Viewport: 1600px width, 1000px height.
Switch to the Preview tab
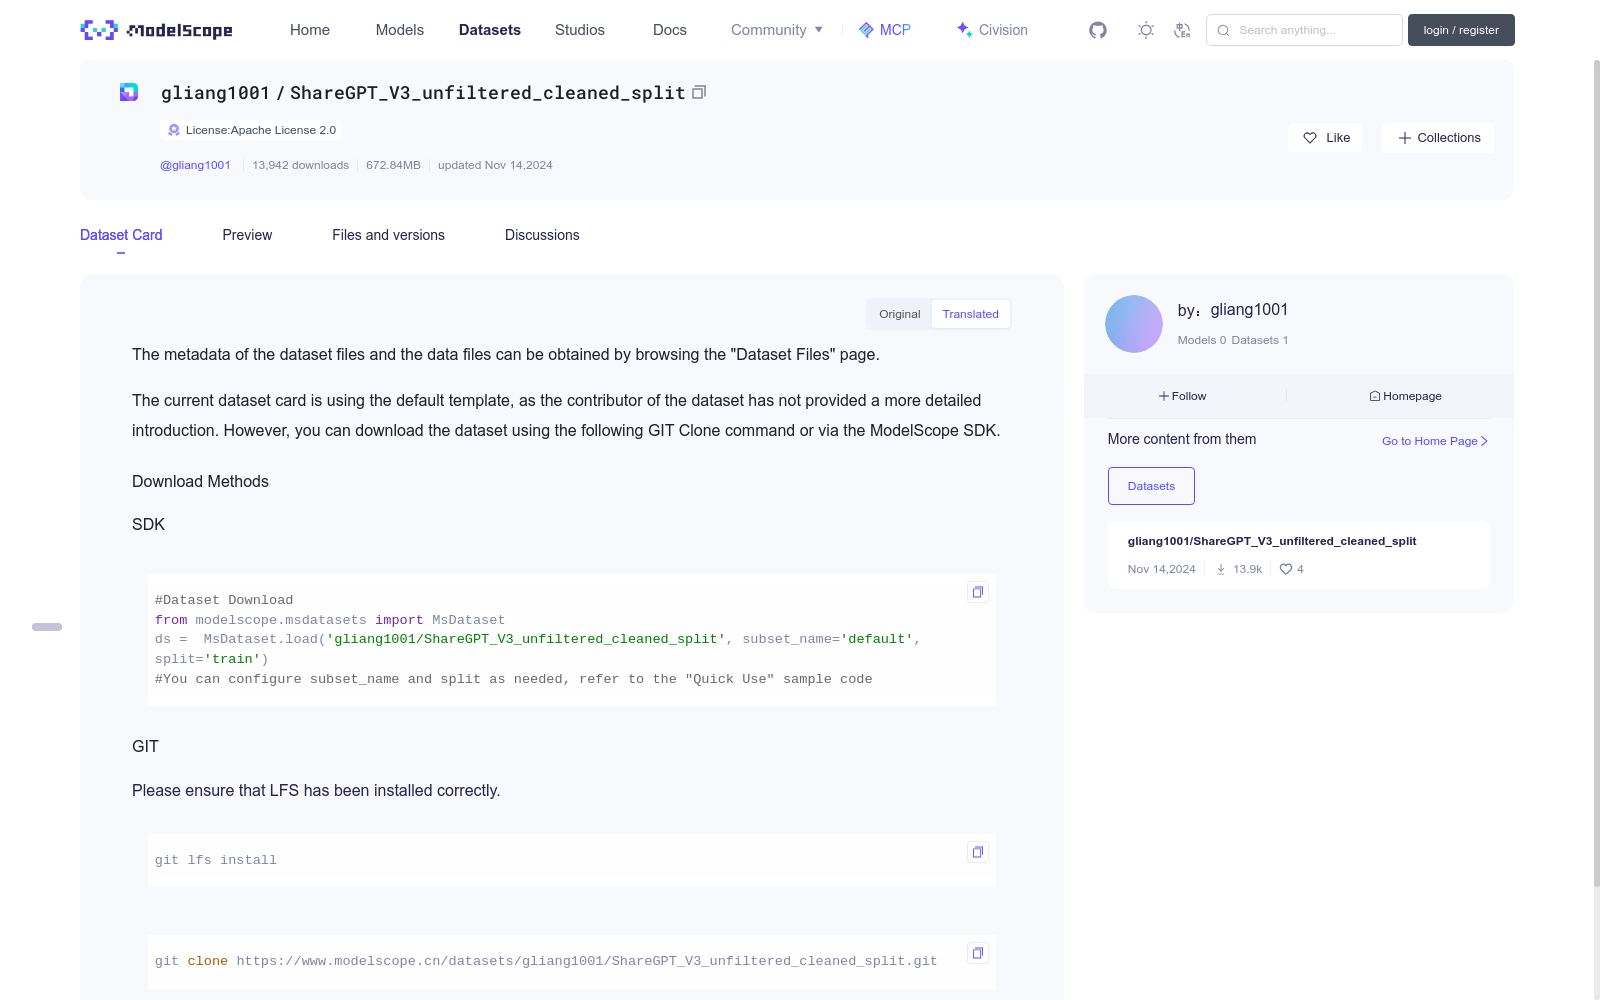[247, 235]
